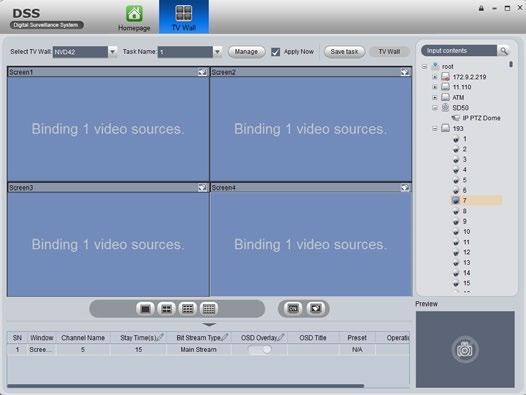Screen dimensions: 526x395
Task: Click the search magnifier icon
Action: 504,51
